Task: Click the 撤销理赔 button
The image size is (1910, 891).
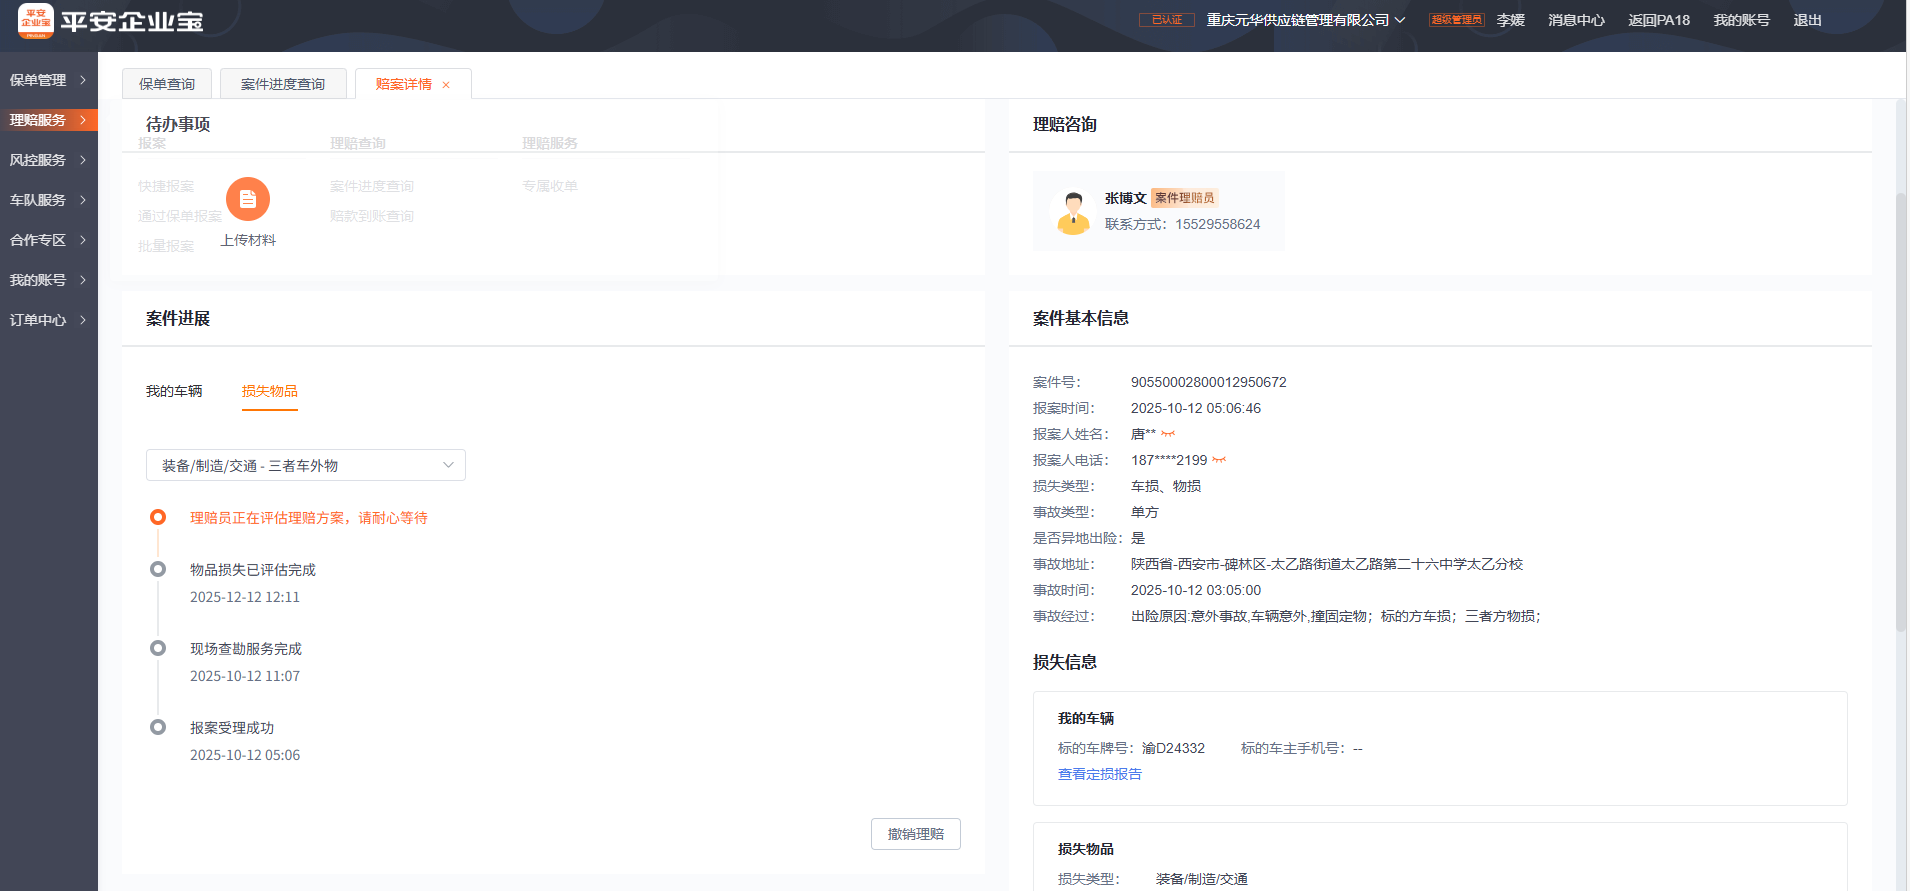Action: coord(915,834)
